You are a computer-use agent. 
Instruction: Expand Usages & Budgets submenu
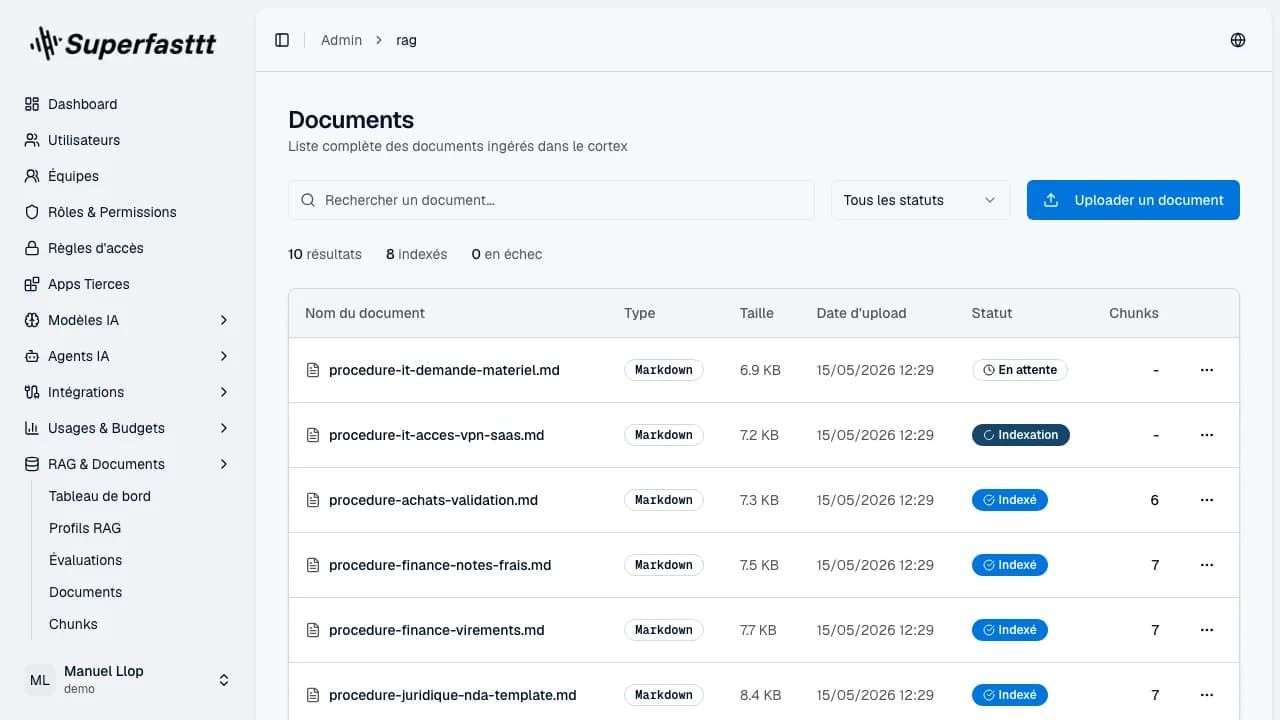pyautogui.click(x=127, y=428)
